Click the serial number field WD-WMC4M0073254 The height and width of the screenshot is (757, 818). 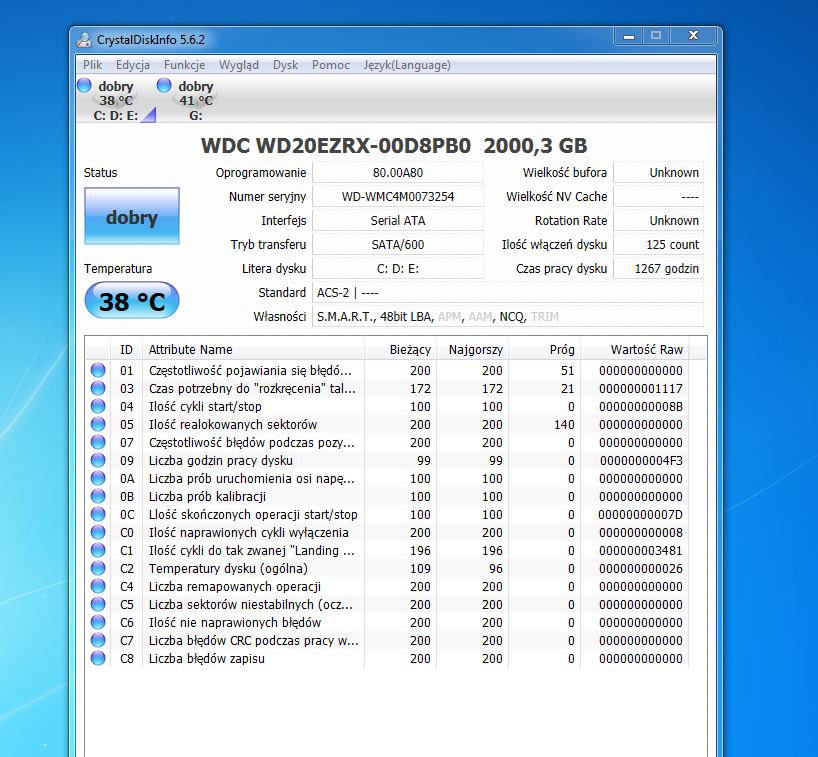[x=398, y=197]
